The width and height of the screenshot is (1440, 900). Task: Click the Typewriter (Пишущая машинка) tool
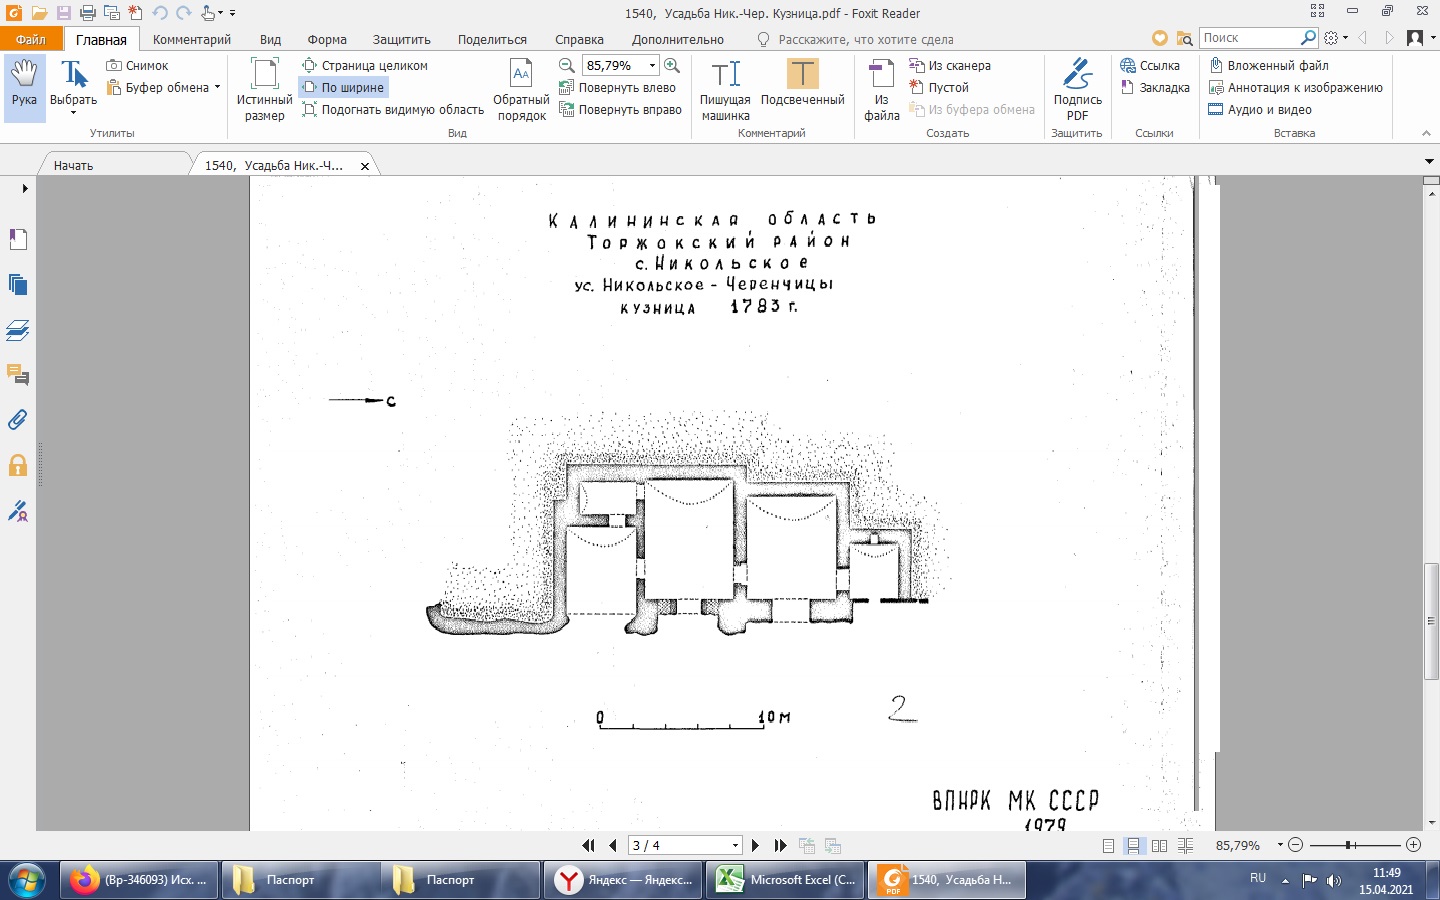pyautogui.click(x=725, y=88)
